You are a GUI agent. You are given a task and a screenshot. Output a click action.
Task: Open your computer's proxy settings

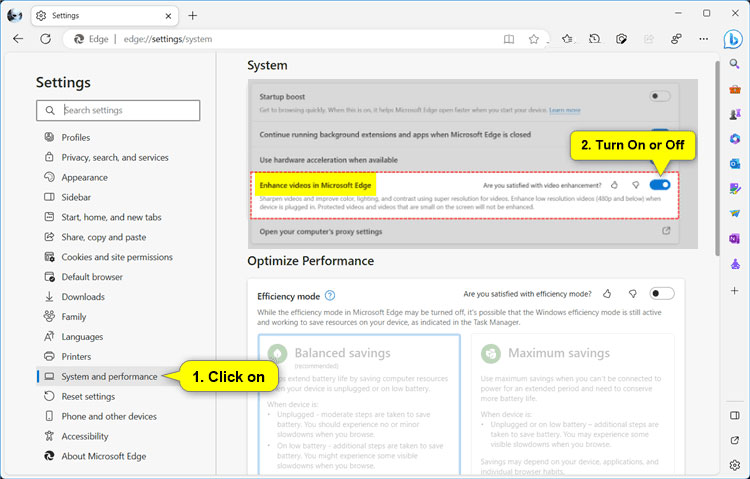coord(463,232)
